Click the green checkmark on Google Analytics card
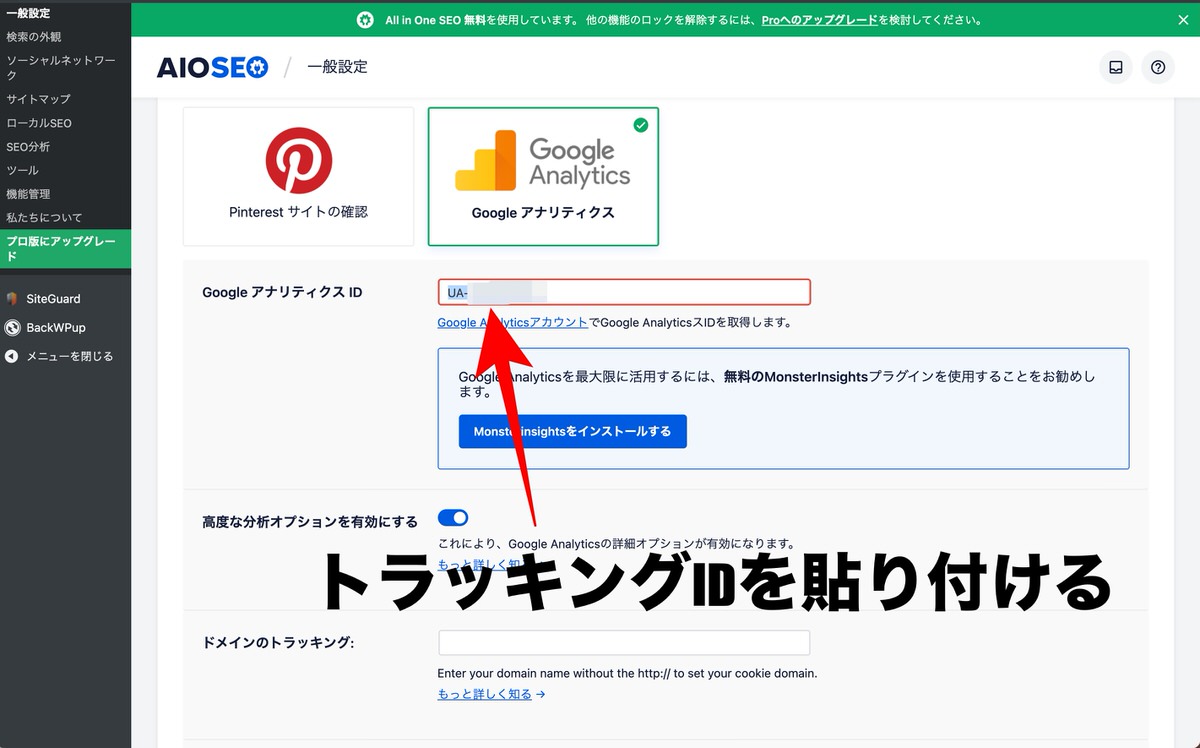Screen dimensions: 1200x748 pos(641,125)
